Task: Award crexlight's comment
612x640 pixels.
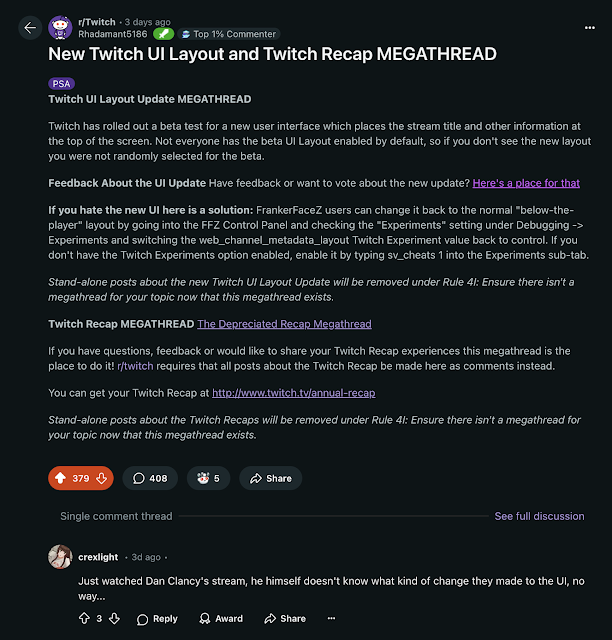Action: 220,618
